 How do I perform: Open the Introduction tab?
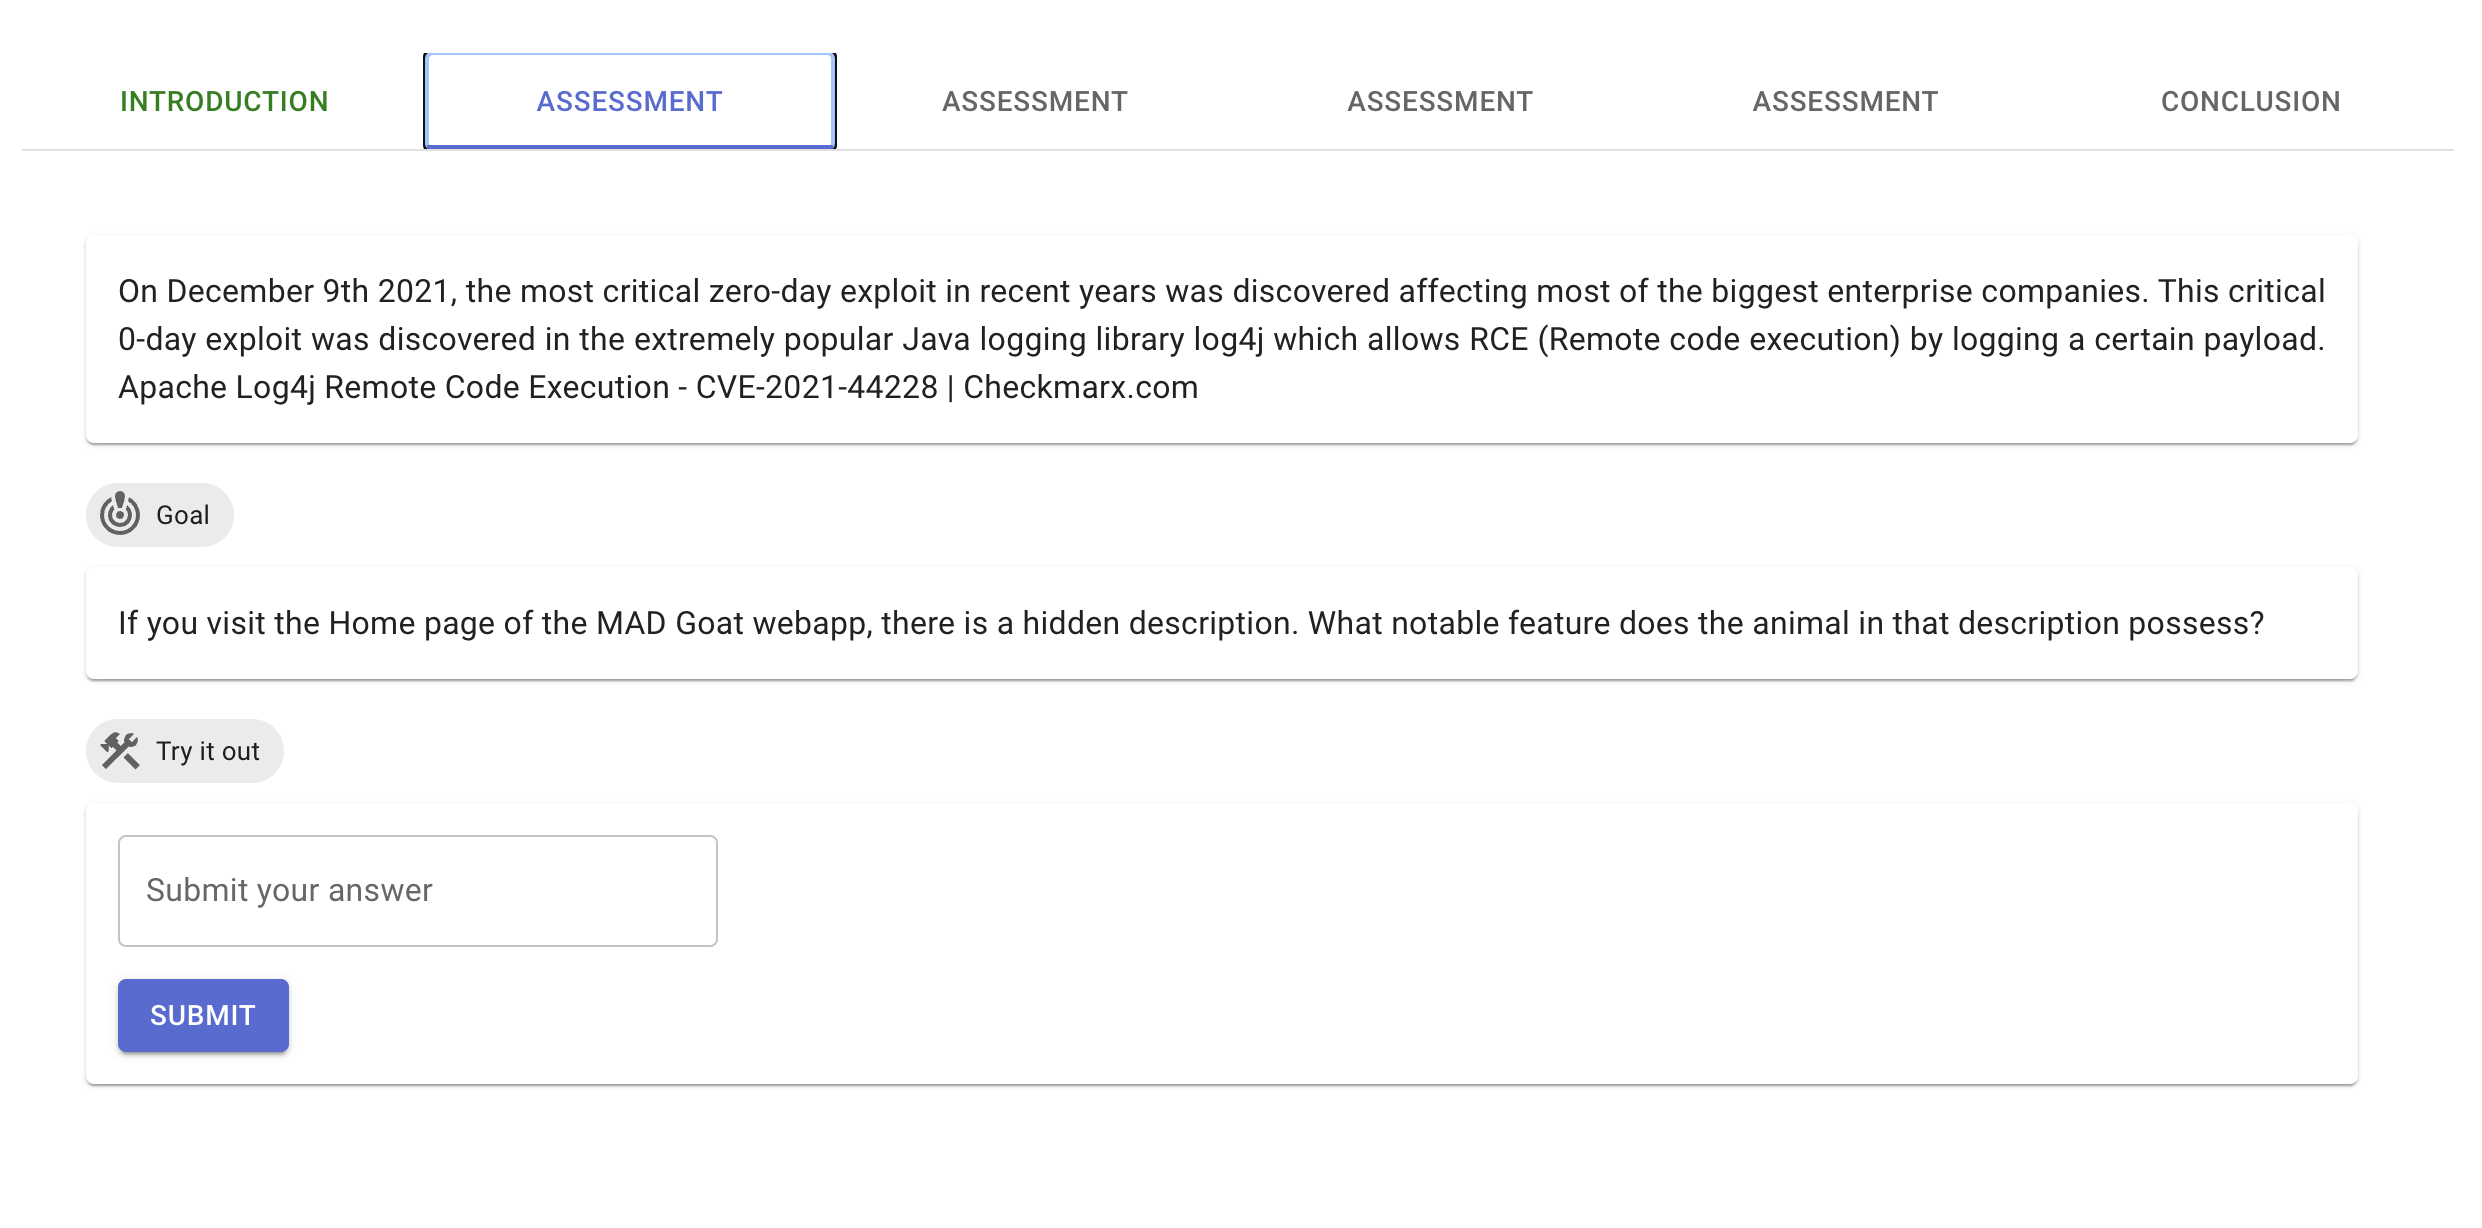[x=224, y=101]
